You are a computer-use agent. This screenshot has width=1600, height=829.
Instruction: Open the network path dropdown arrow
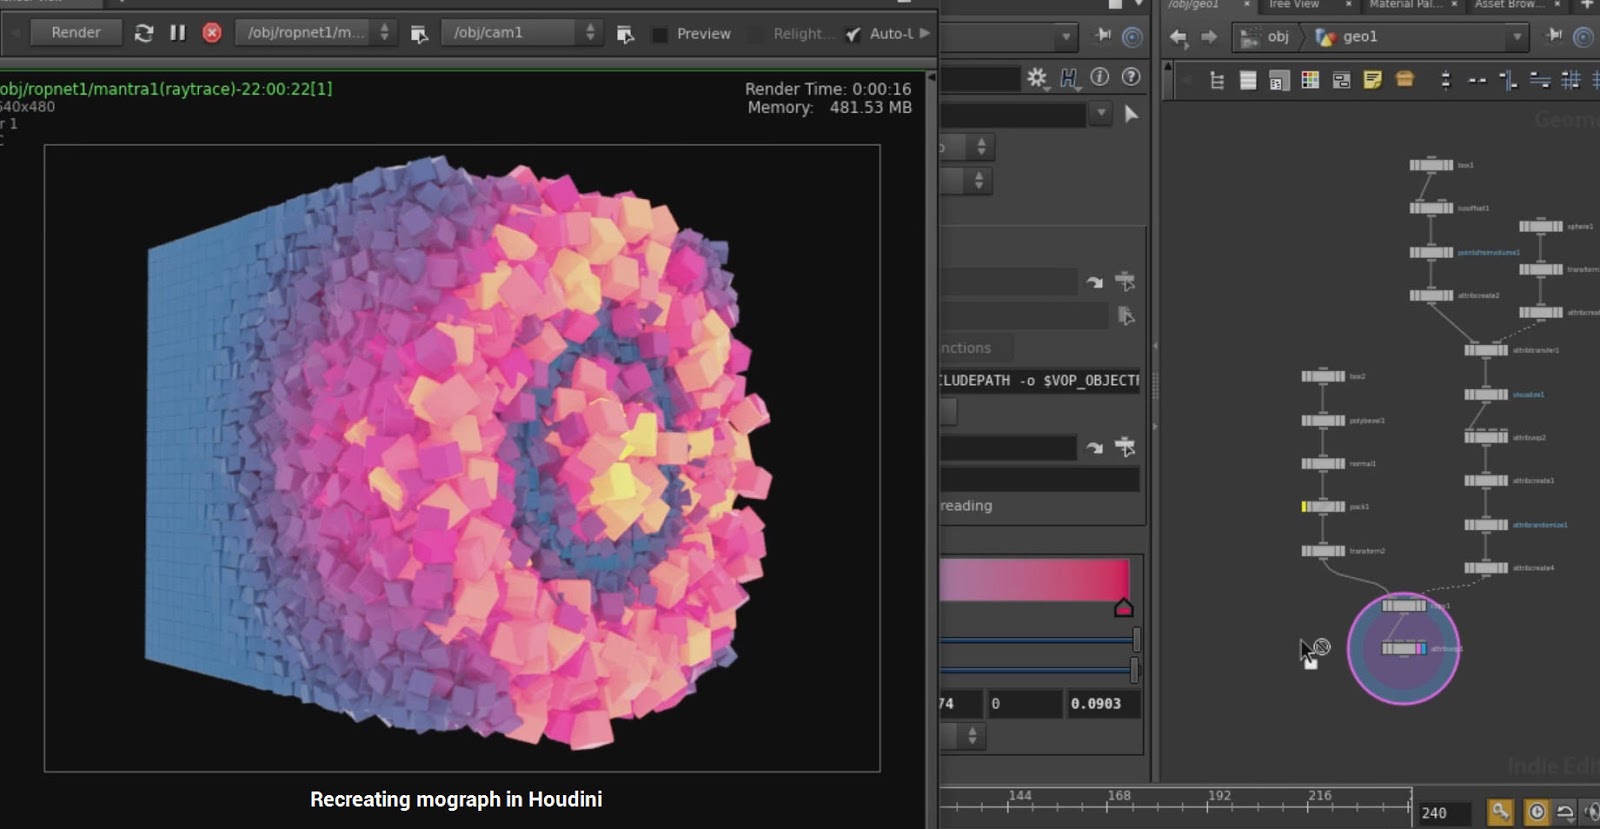coord(1517,37)
